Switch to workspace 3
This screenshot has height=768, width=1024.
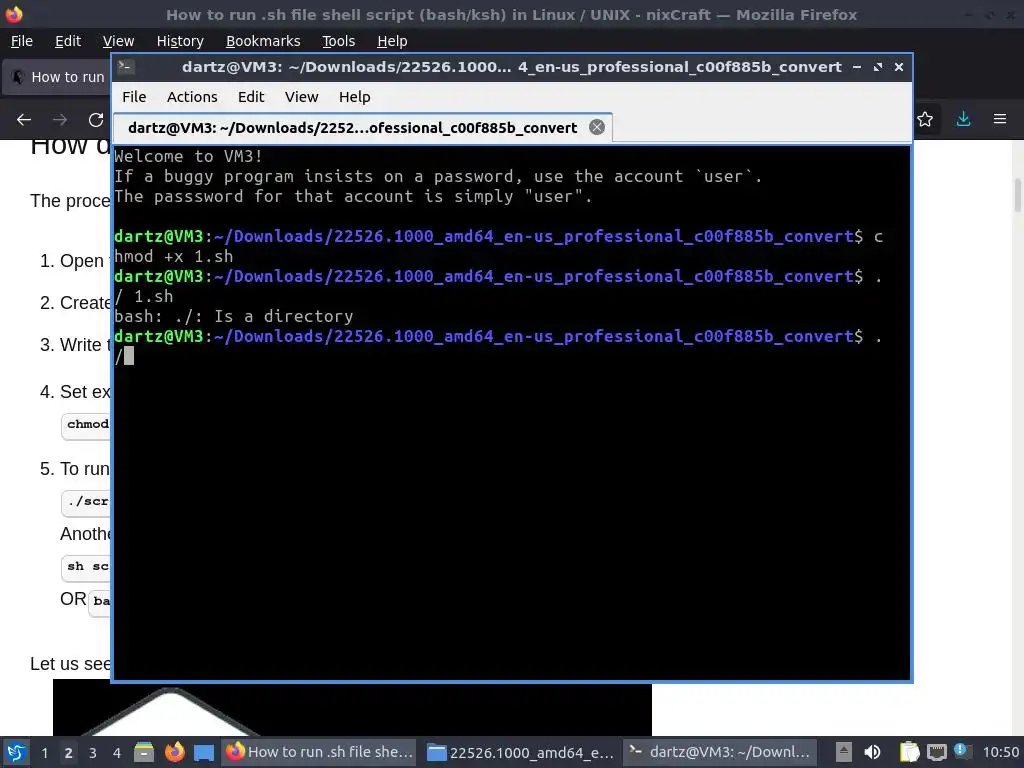click(x=93, y=753)
